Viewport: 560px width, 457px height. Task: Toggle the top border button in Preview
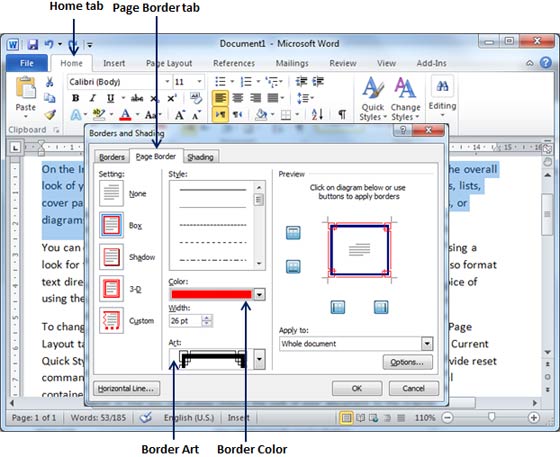pos(293,233)
